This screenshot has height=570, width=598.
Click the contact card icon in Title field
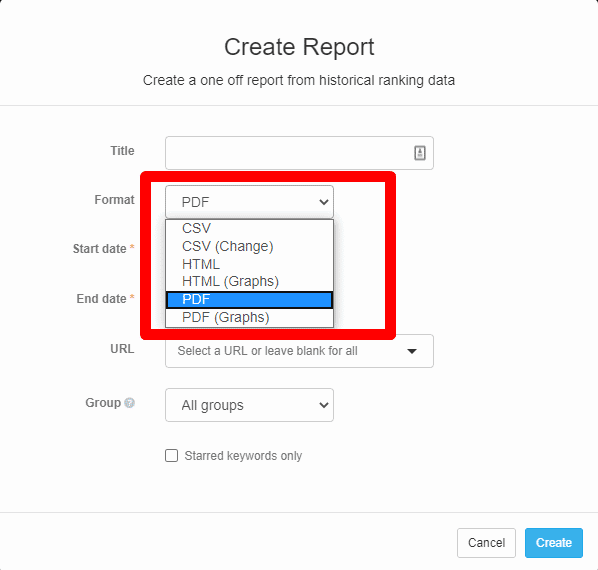(420, 153)
